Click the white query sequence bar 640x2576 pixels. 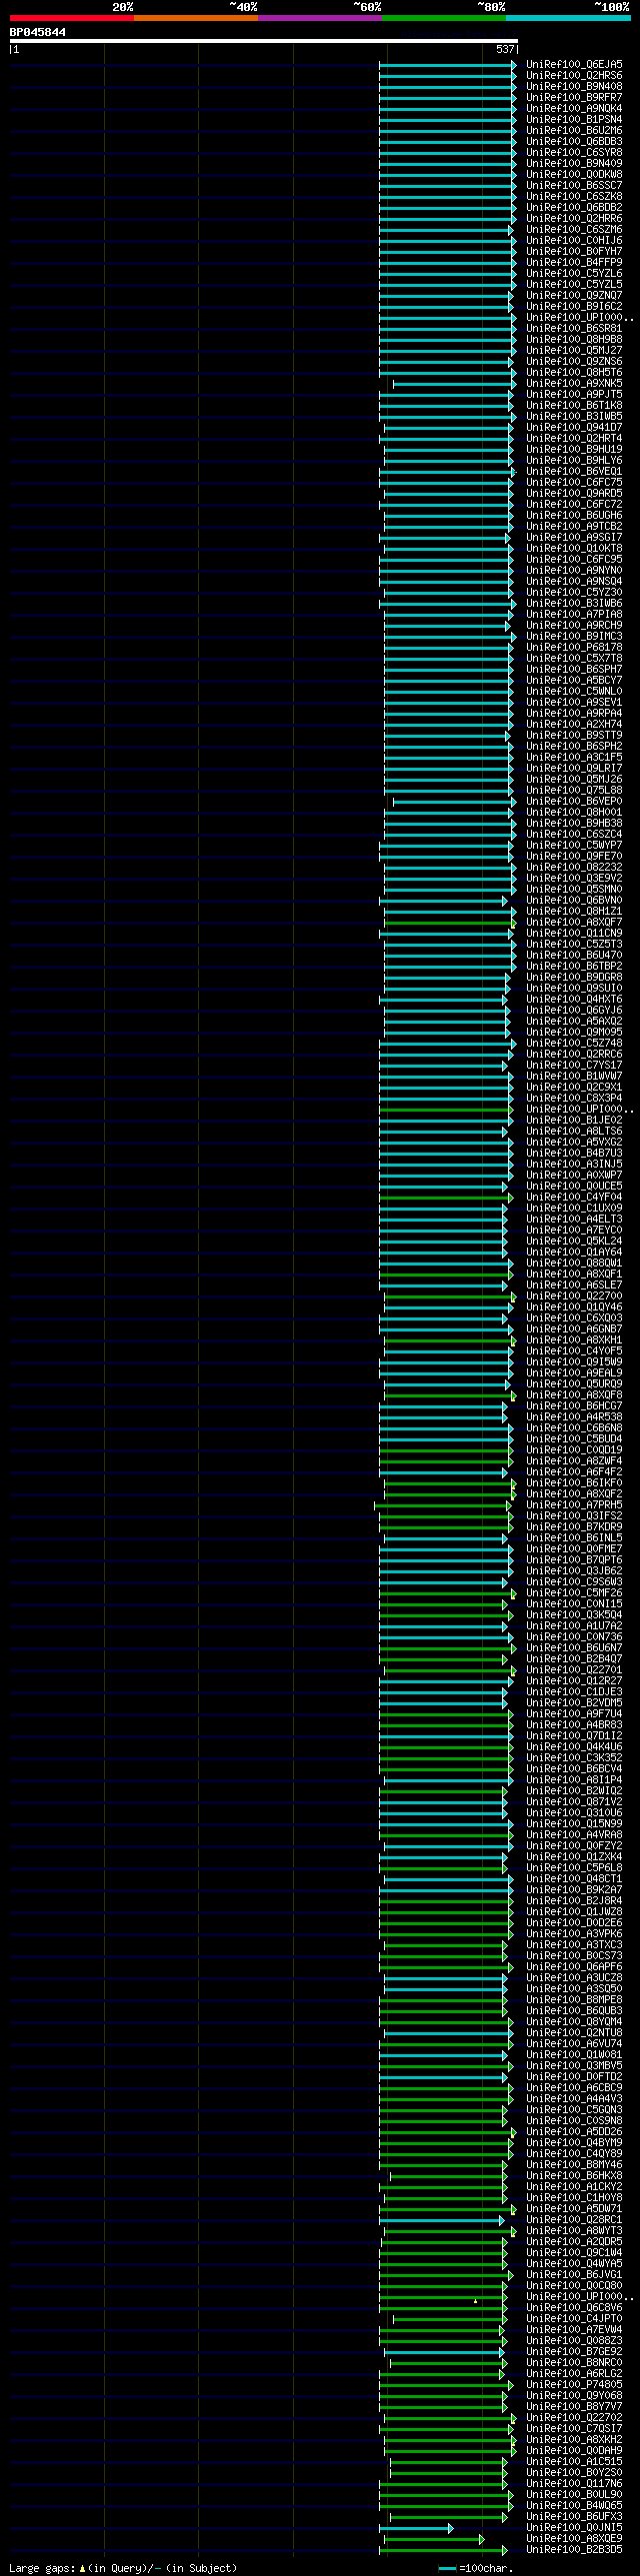tap(263, 41)
